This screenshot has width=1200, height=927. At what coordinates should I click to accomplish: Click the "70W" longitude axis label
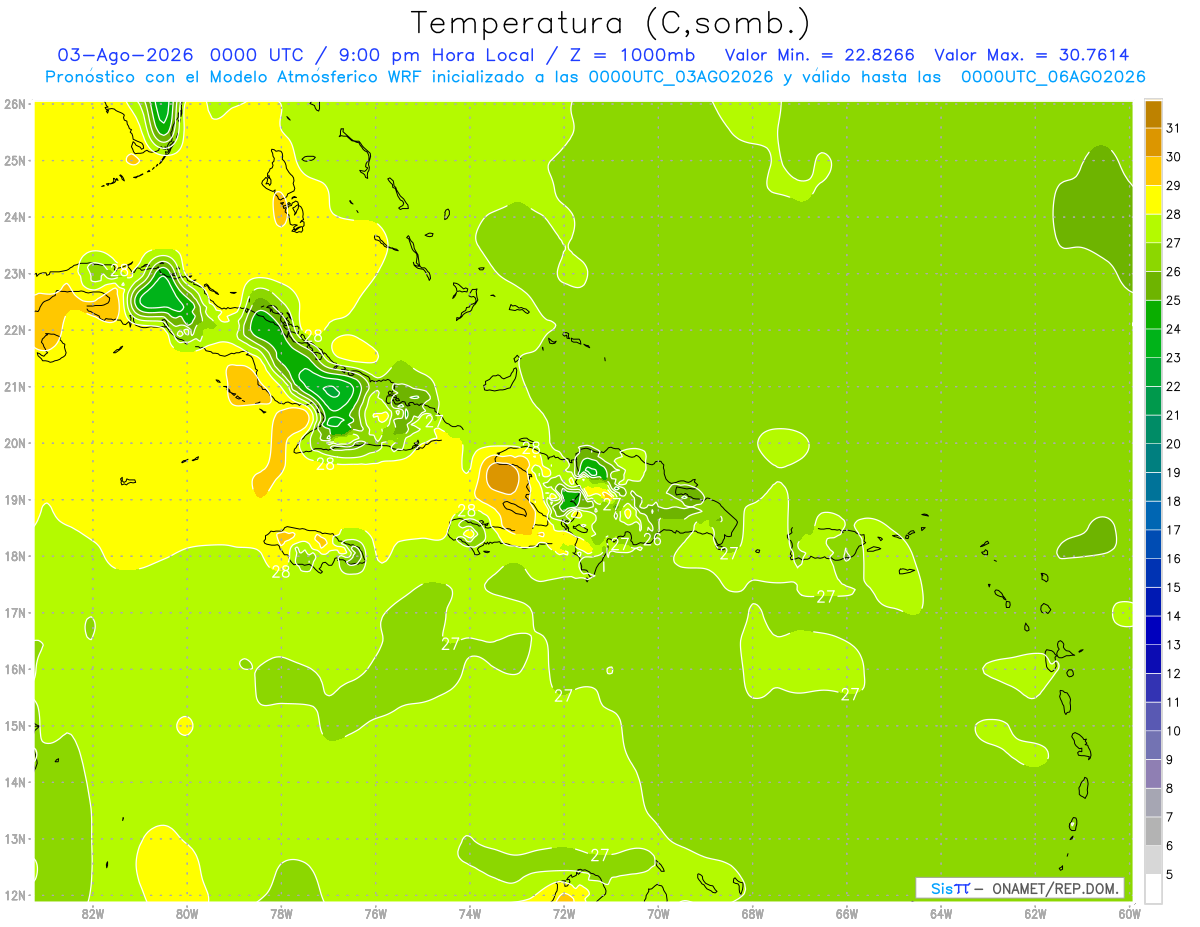click(658, 913)
